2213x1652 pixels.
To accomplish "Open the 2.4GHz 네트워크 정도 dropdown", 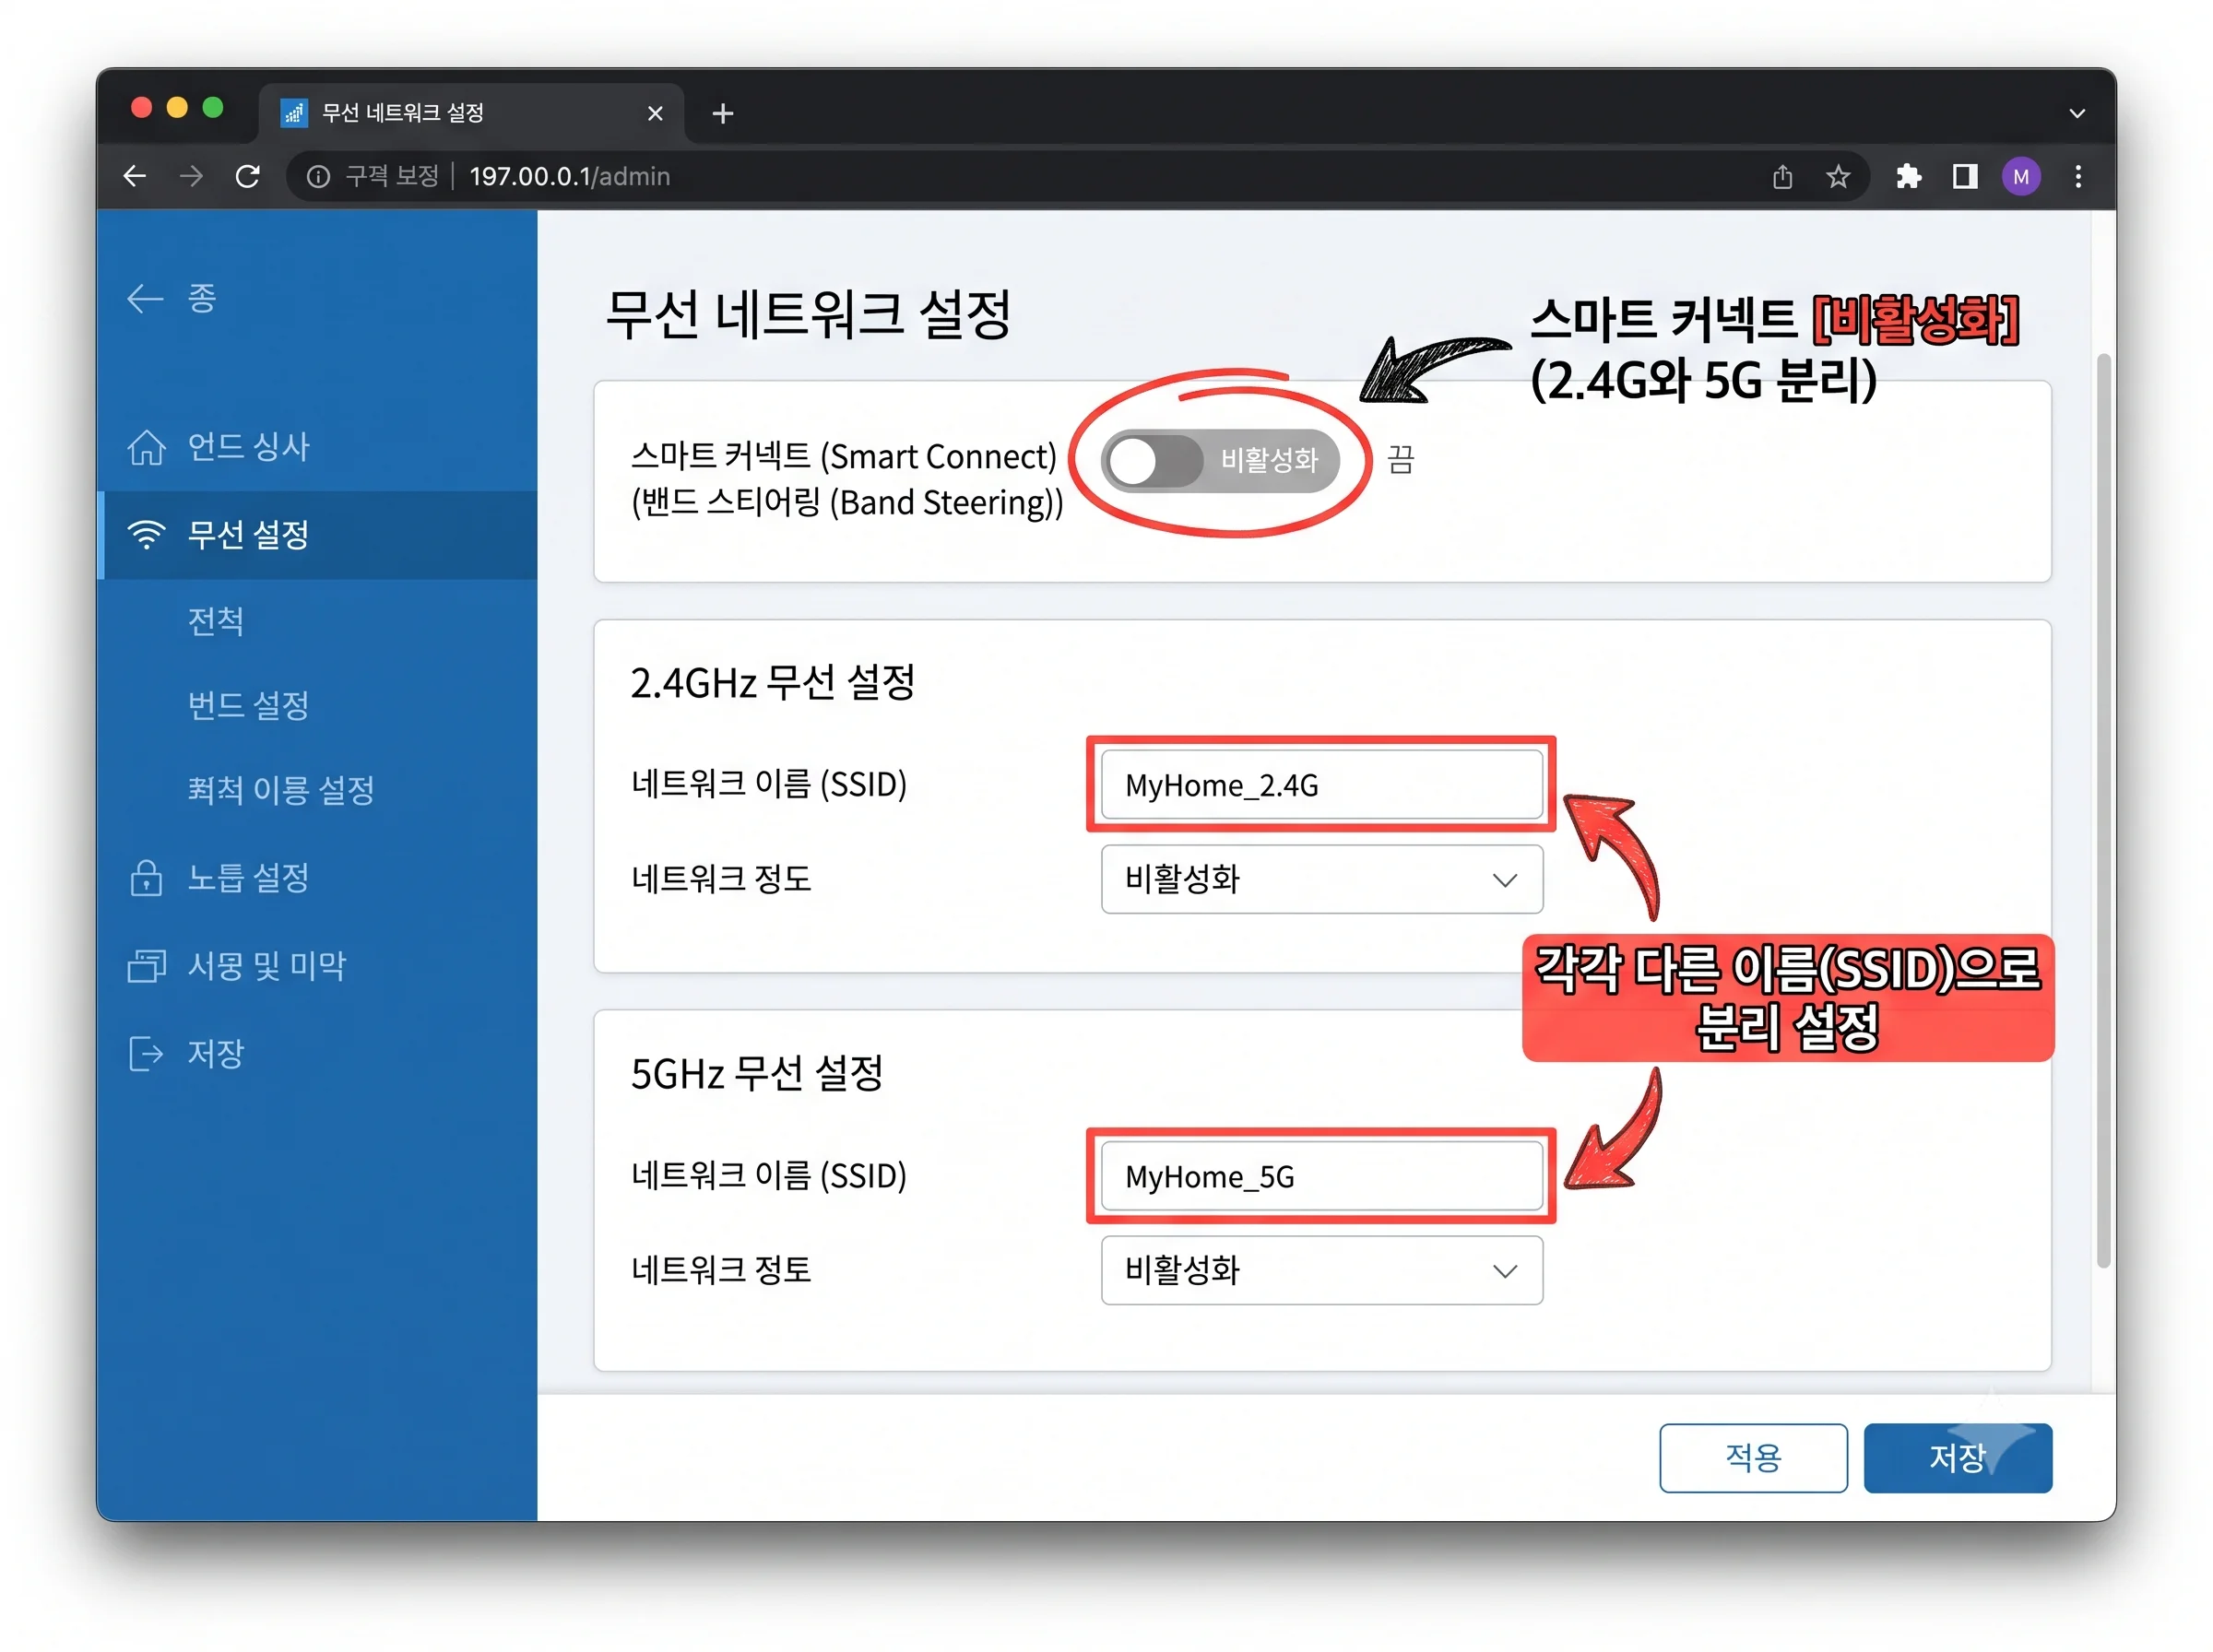I will [x=1320, y=879].
